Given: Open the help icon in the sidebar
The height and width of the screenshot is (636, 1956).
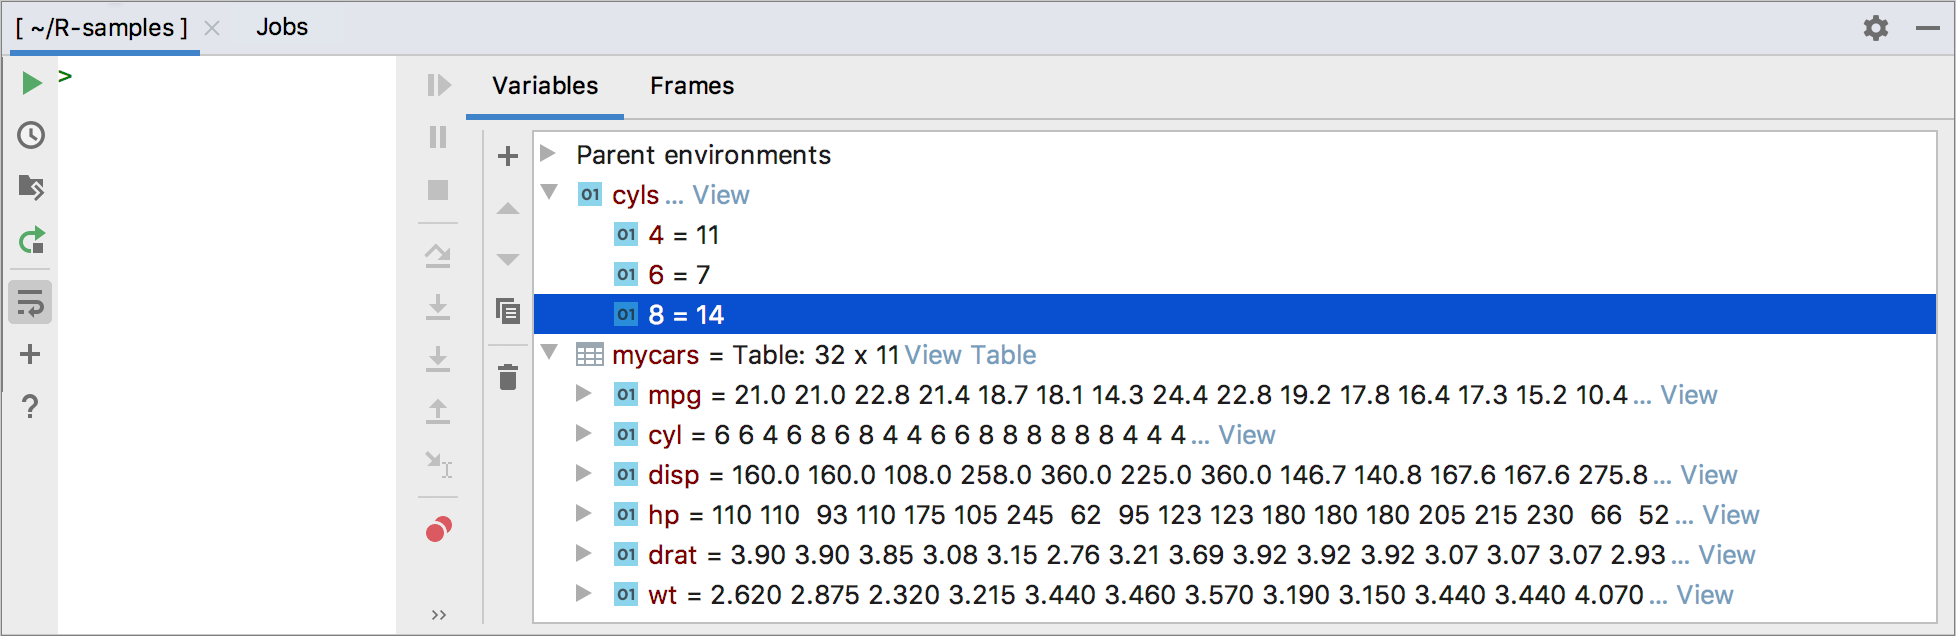Looking at the screenshot, I should (30, 407).
